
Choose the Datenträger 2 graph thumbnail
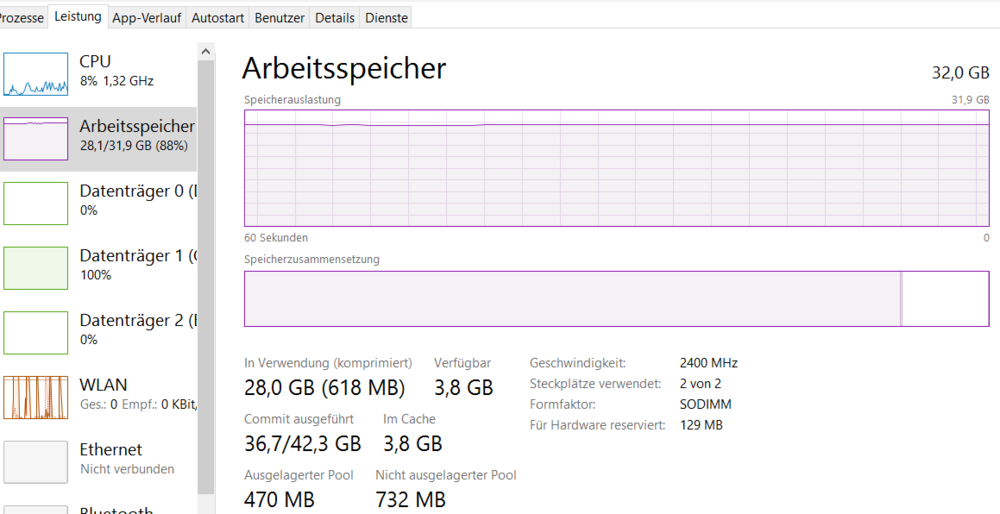[35, 332]
